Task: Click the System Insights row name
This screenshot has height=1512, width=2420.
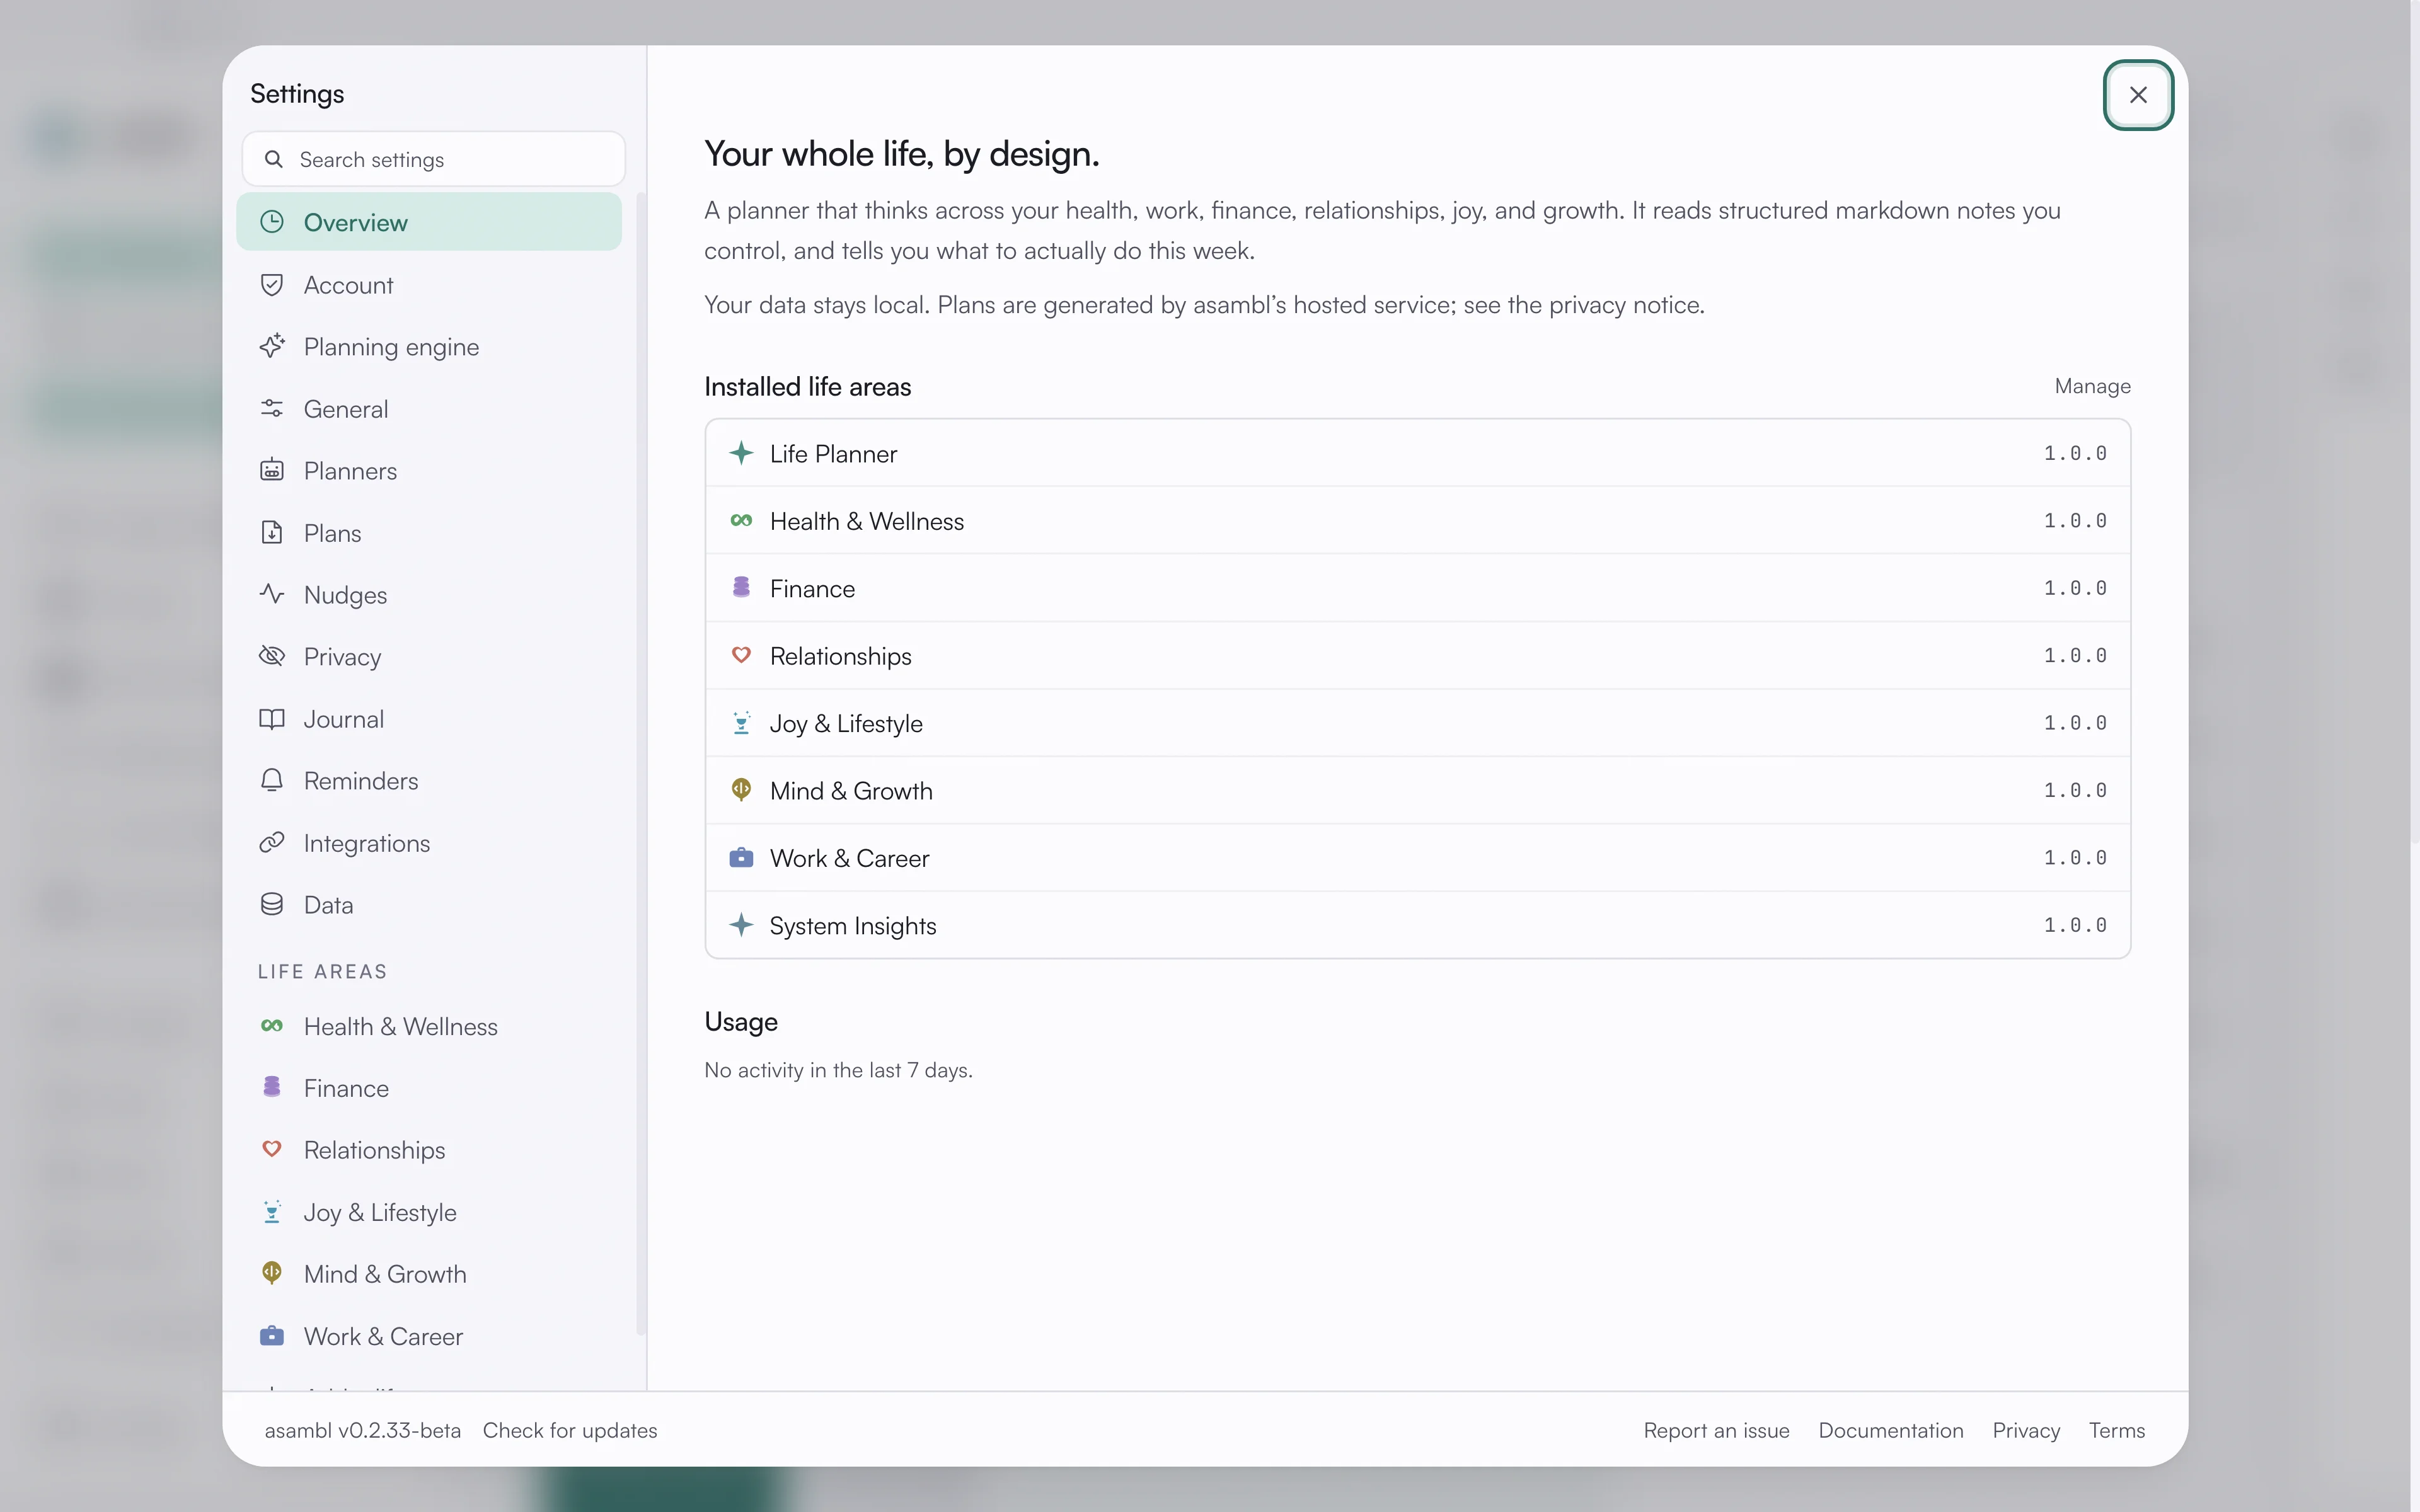Action: (x=853, y=925)
